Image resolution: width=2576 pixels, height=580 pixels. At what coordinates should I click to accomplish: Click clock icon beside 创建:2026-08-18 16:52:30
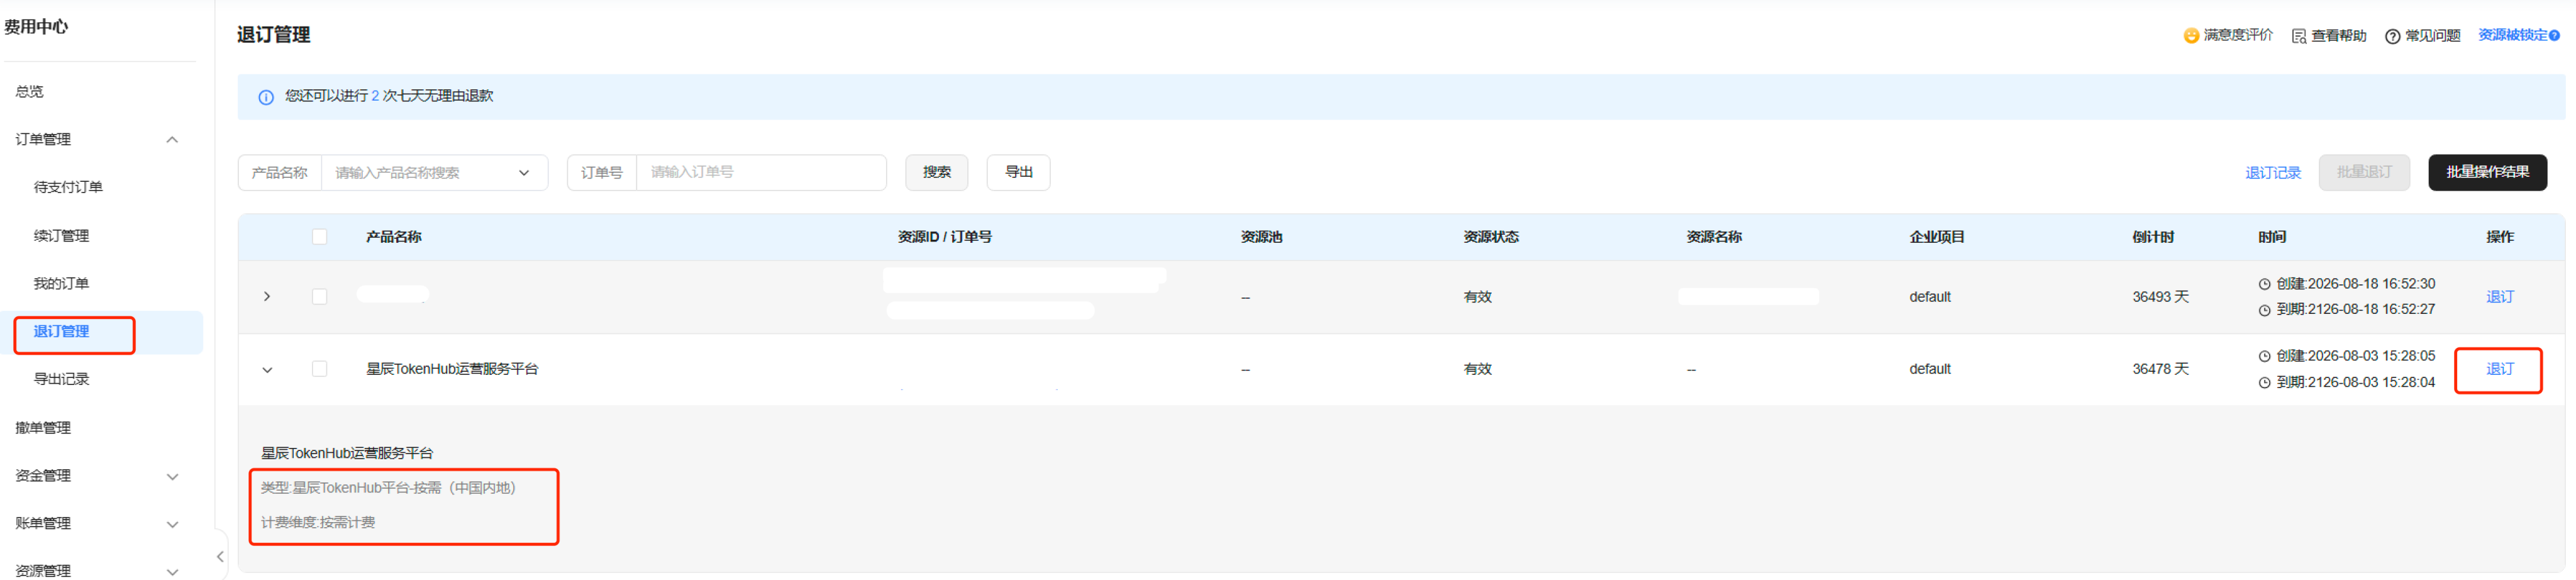coord(2264,284)
